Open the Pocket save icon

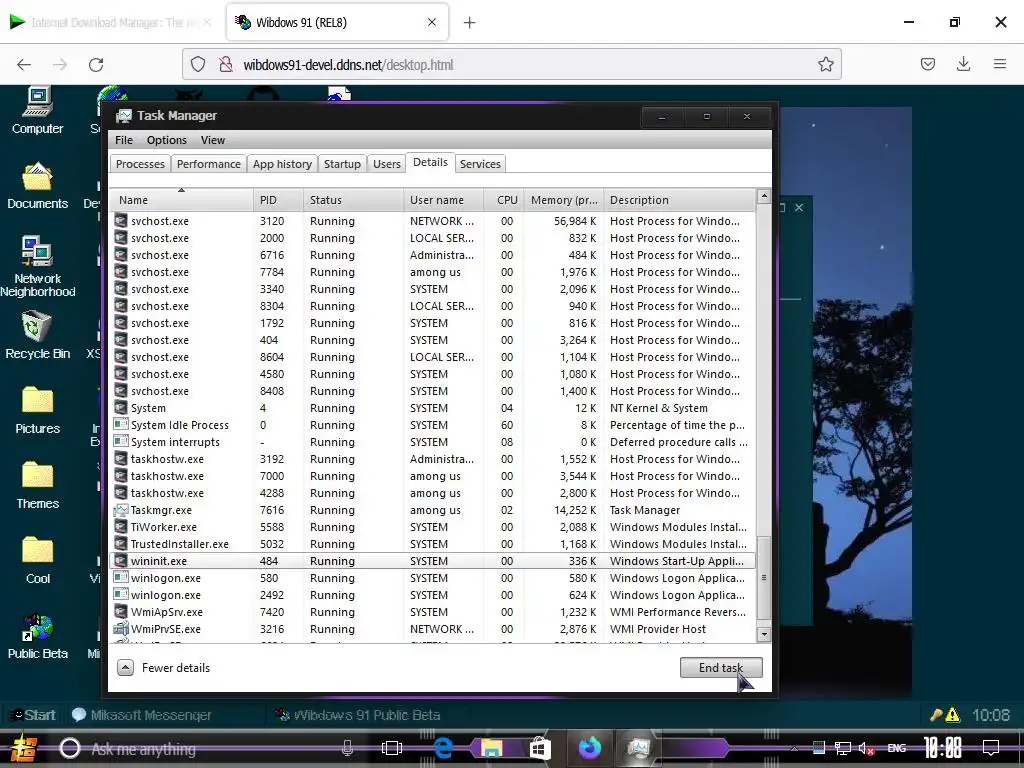pyautogui.click(x=928, y=64)
